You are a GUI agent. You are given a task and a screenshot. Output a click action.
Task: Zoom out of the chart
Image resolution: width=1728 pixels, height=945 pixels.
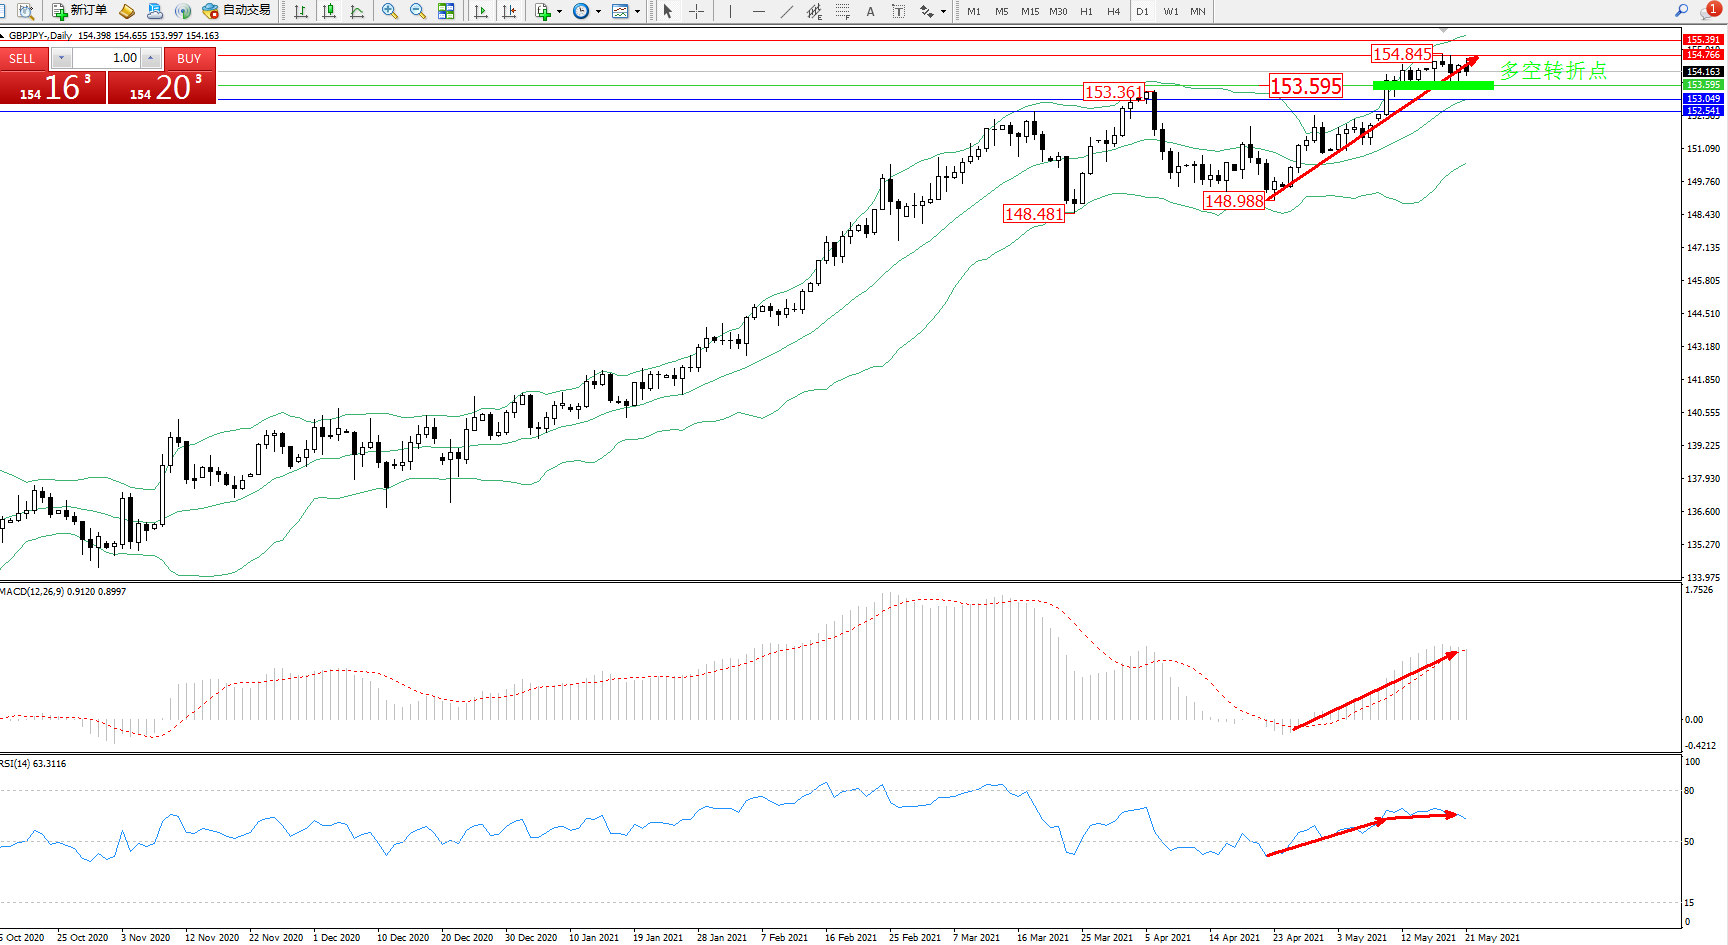click(x=418, y=11)
